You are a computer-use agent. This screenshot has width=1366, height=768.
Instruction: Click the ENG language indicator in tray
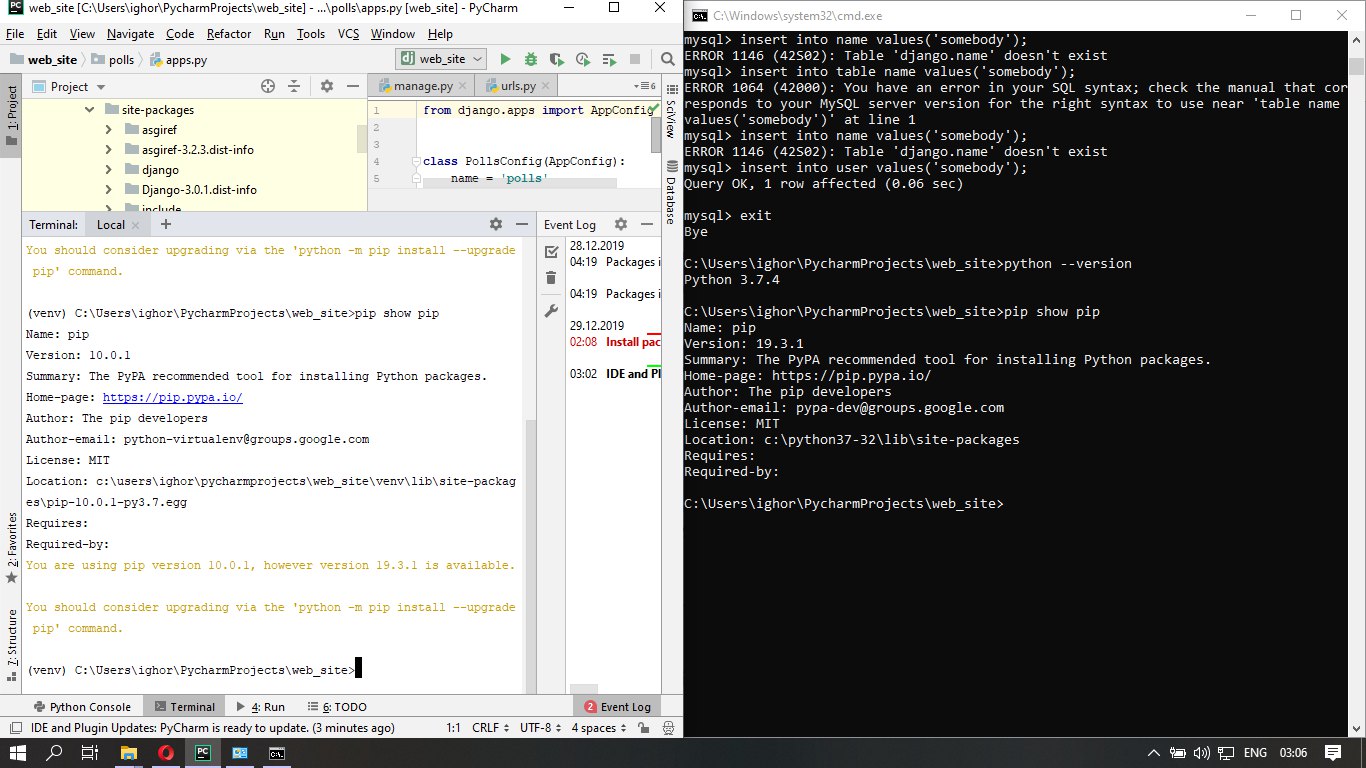pyautogui.click(x=1255, y=753)
